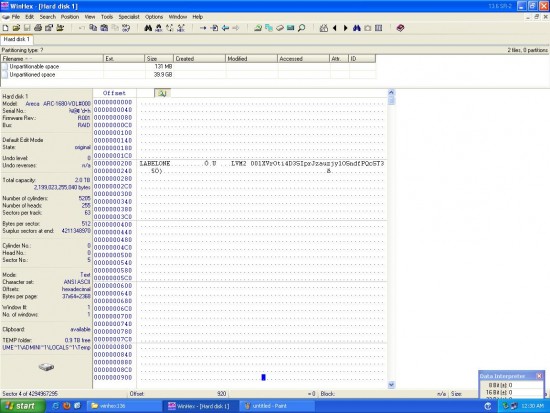Click the New file toolbar icon
Screen dimensions: 550x413
click(x=6, y=28)
